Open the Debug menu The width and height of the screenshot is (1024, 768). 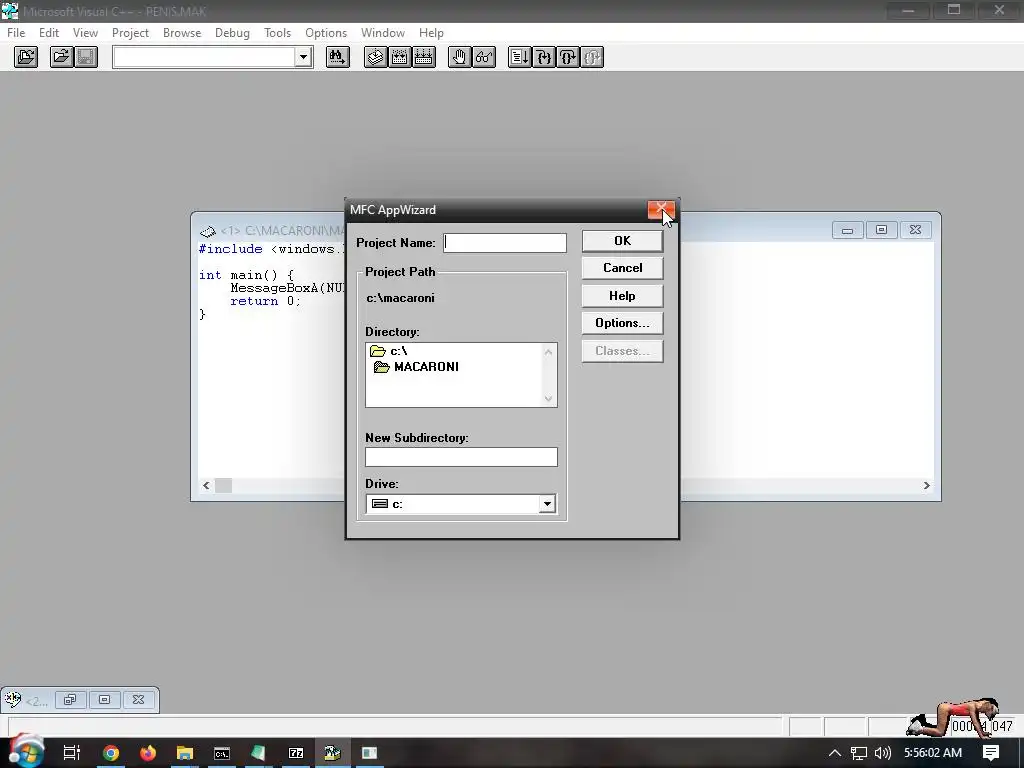[x=232, y=33]
